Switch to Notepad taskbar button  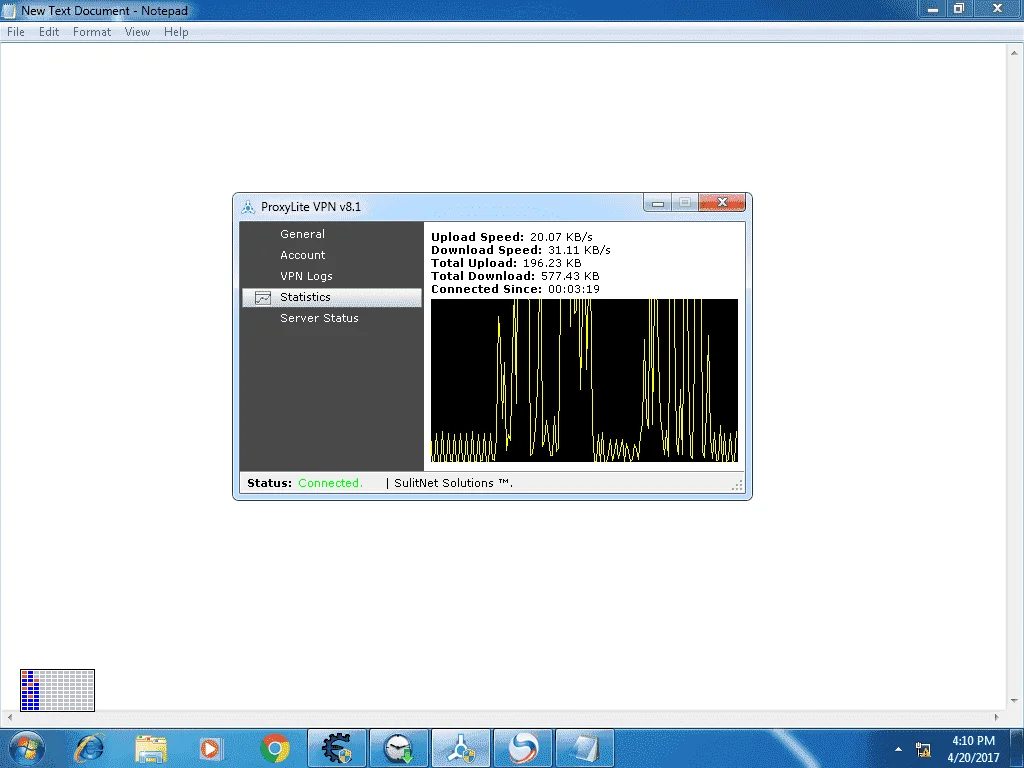tap(584, 748)
